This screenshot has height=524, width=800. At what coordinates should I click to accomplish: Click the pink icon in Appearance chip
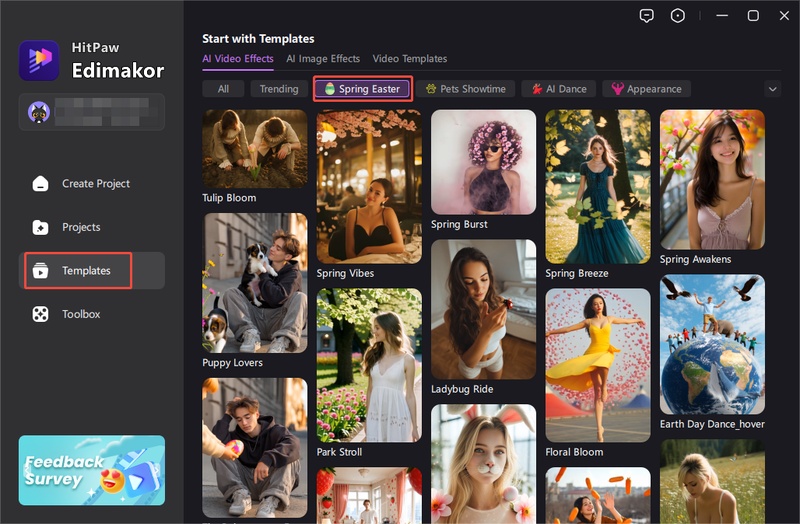(618, 89)
